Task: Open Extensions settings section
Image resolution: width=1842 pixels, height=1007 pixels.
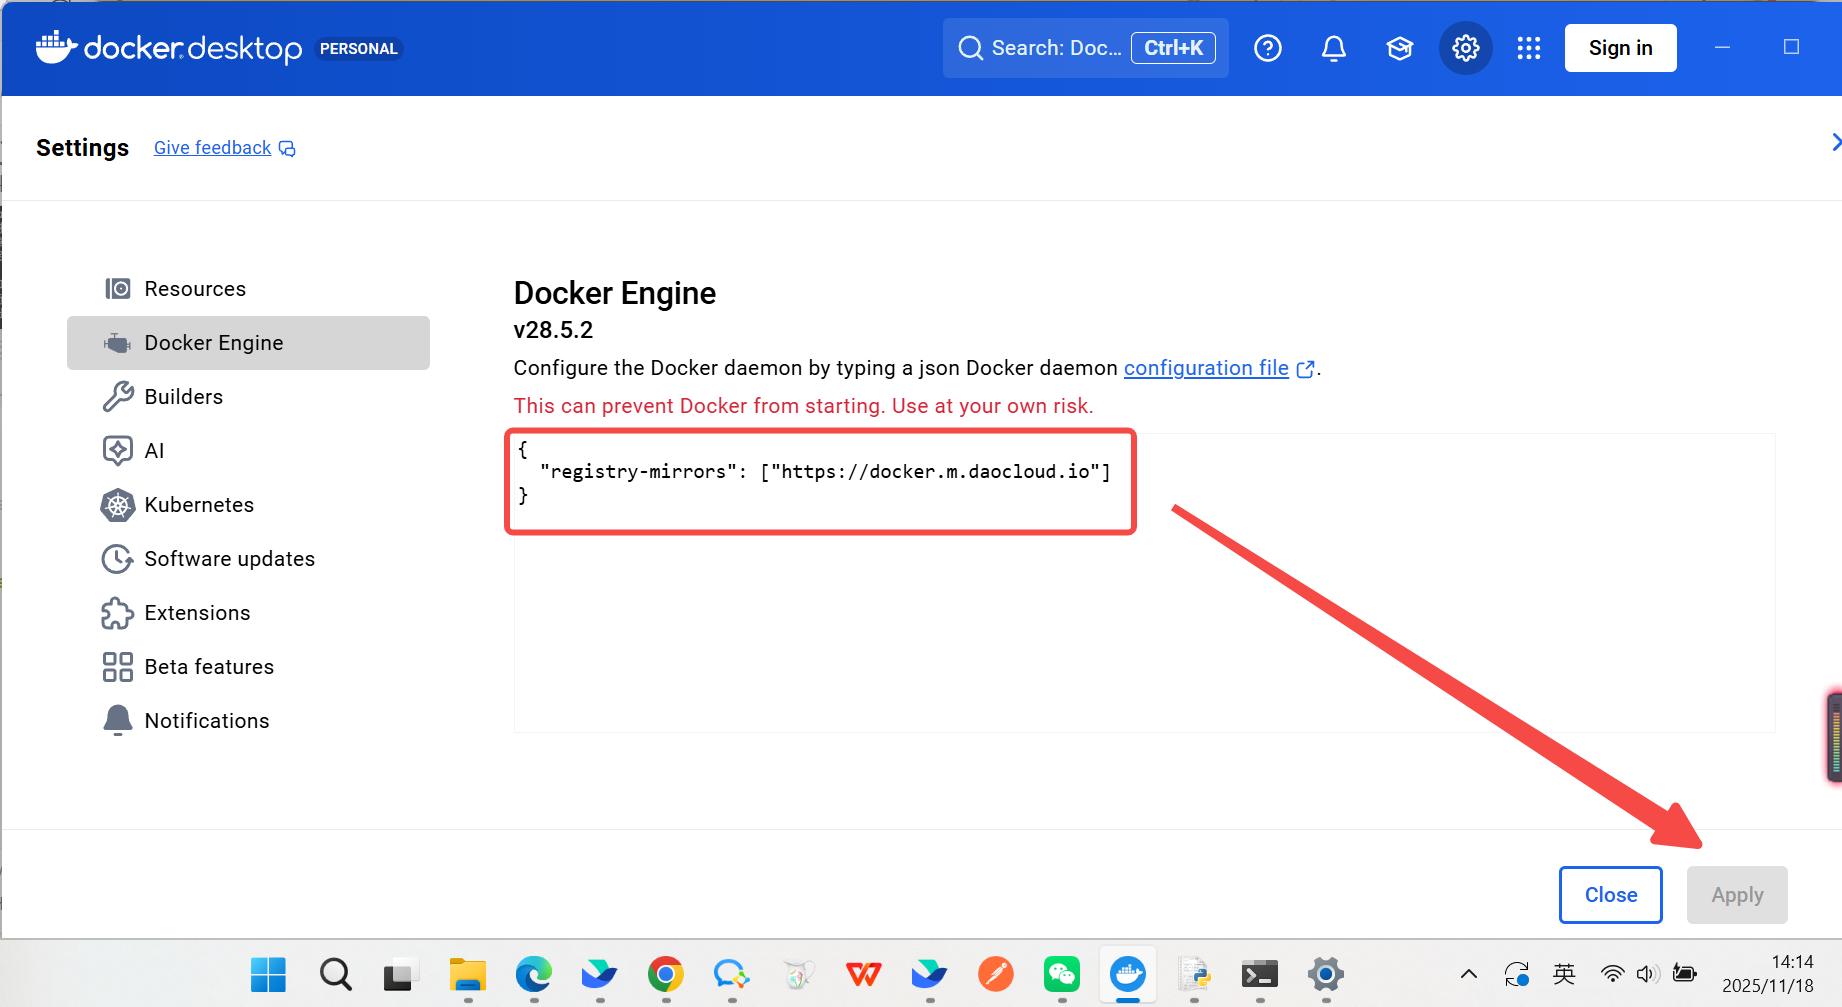Action: click(248, 613)
